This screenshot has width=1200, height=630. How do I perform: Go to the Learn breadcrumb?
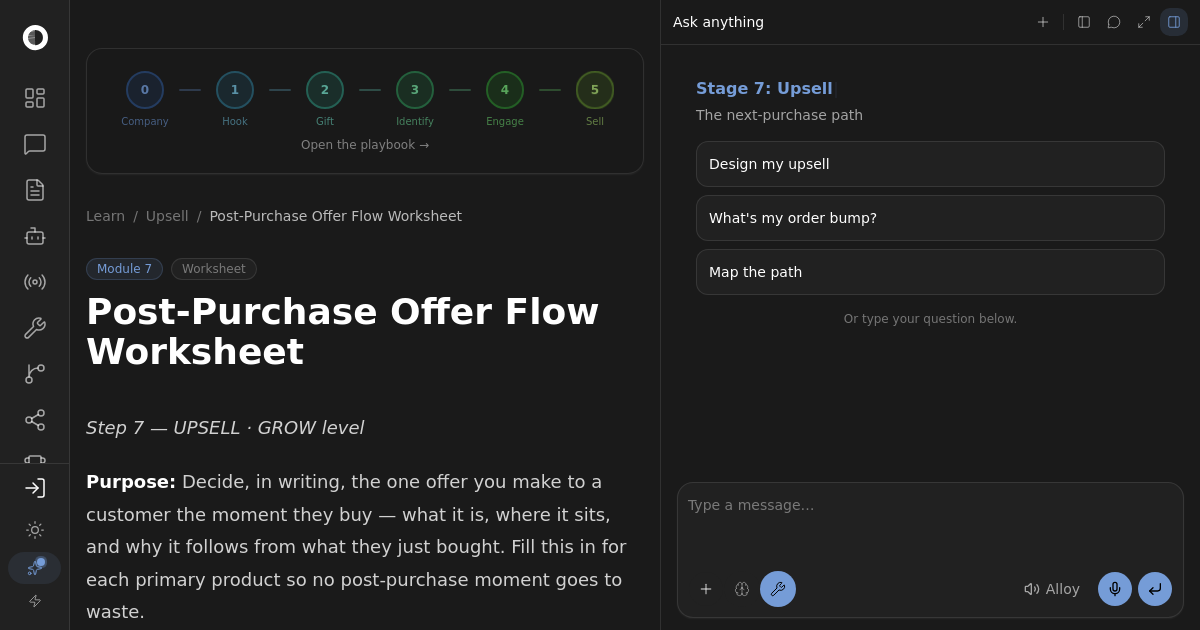pos(105,216)
